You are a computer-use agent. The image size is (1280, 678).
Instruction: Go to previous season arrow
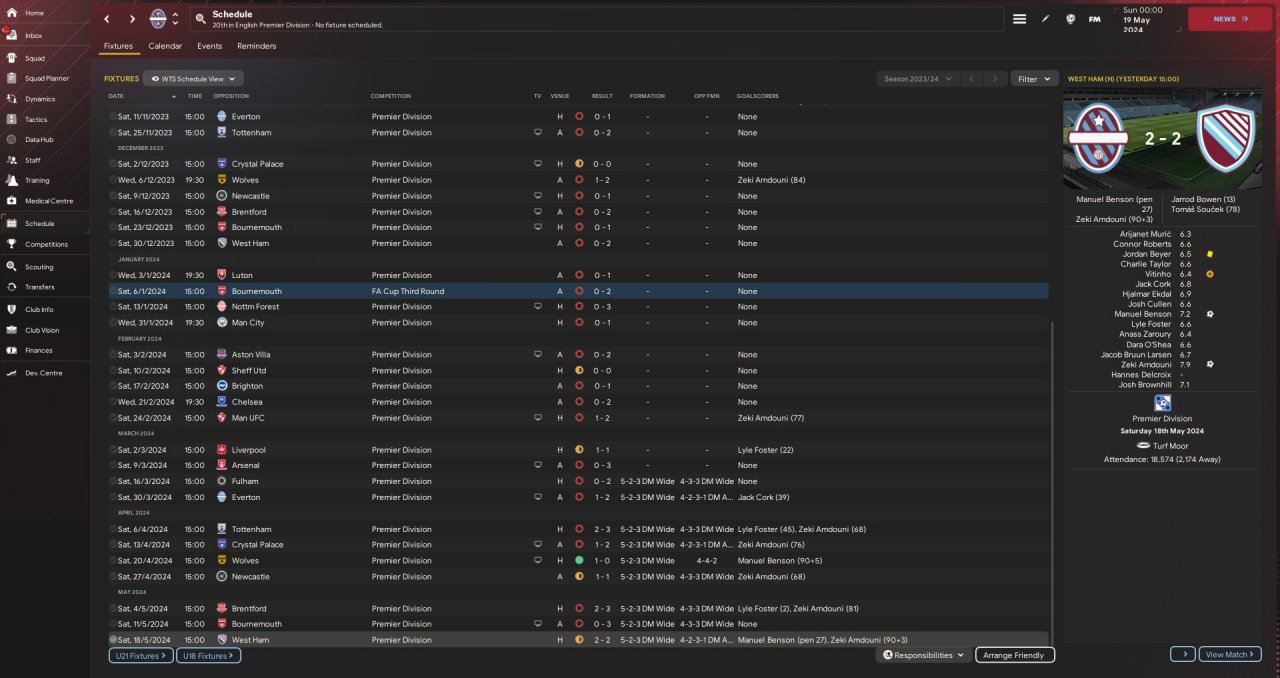[972, 78]
